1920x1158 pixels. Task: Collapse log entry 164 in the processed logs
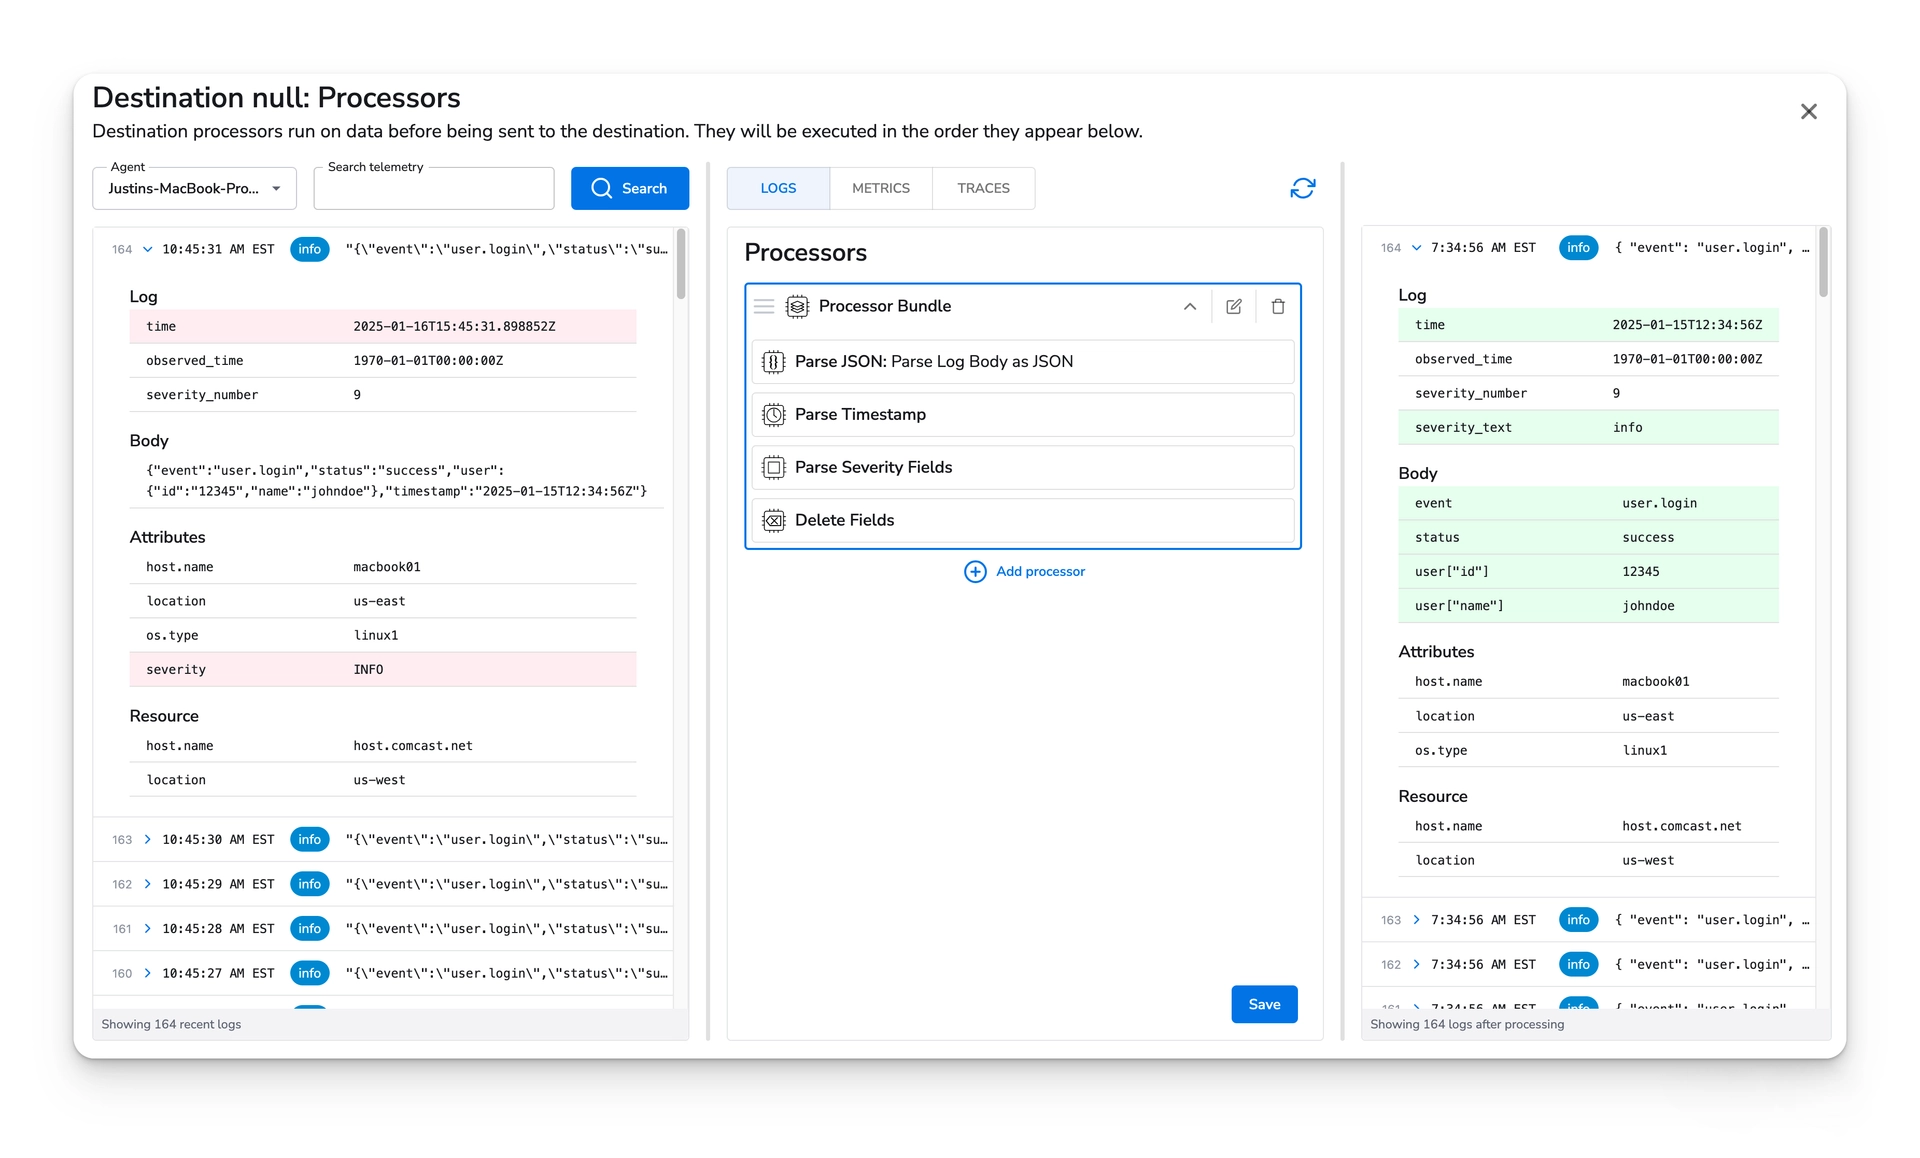click(x=1416, y=248)
